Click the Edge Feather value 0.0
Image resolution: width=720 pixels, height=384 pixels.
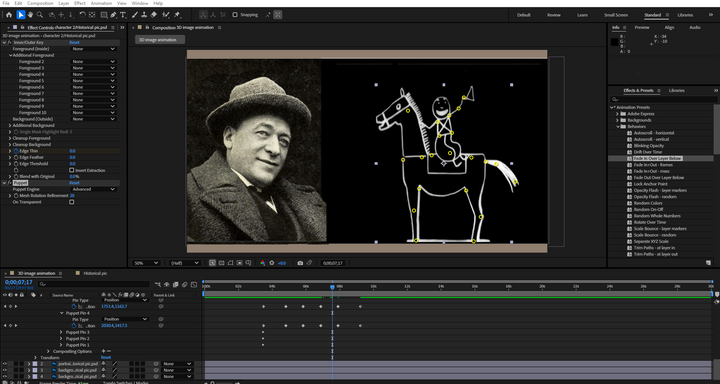pos(73,157)
